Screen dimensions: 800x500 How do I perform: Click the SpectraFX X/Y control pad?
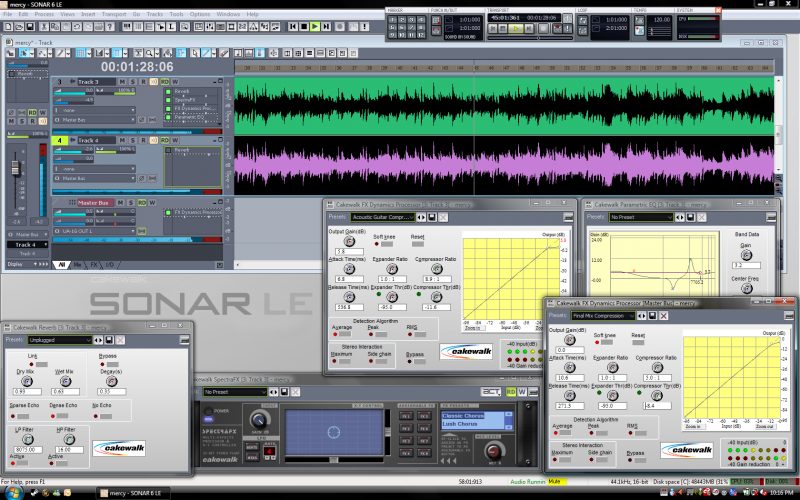[x=334, y=433]
